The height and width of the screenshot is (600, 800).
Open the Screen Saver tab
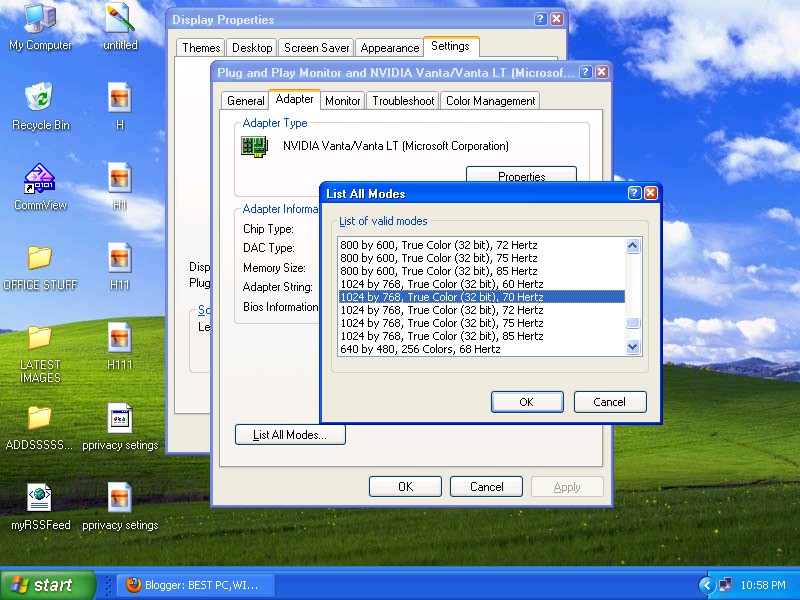(x=316, y=48)
